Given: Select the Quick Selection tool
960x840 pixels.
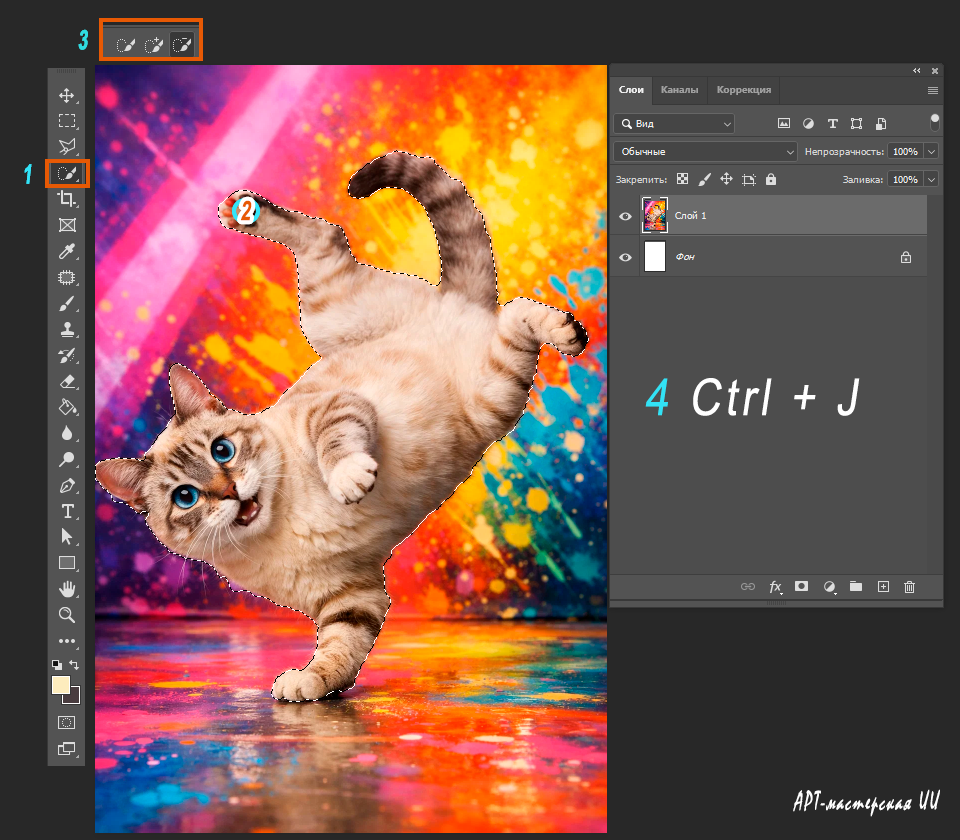Looking at the screenshot, I should tap(67, 173).
